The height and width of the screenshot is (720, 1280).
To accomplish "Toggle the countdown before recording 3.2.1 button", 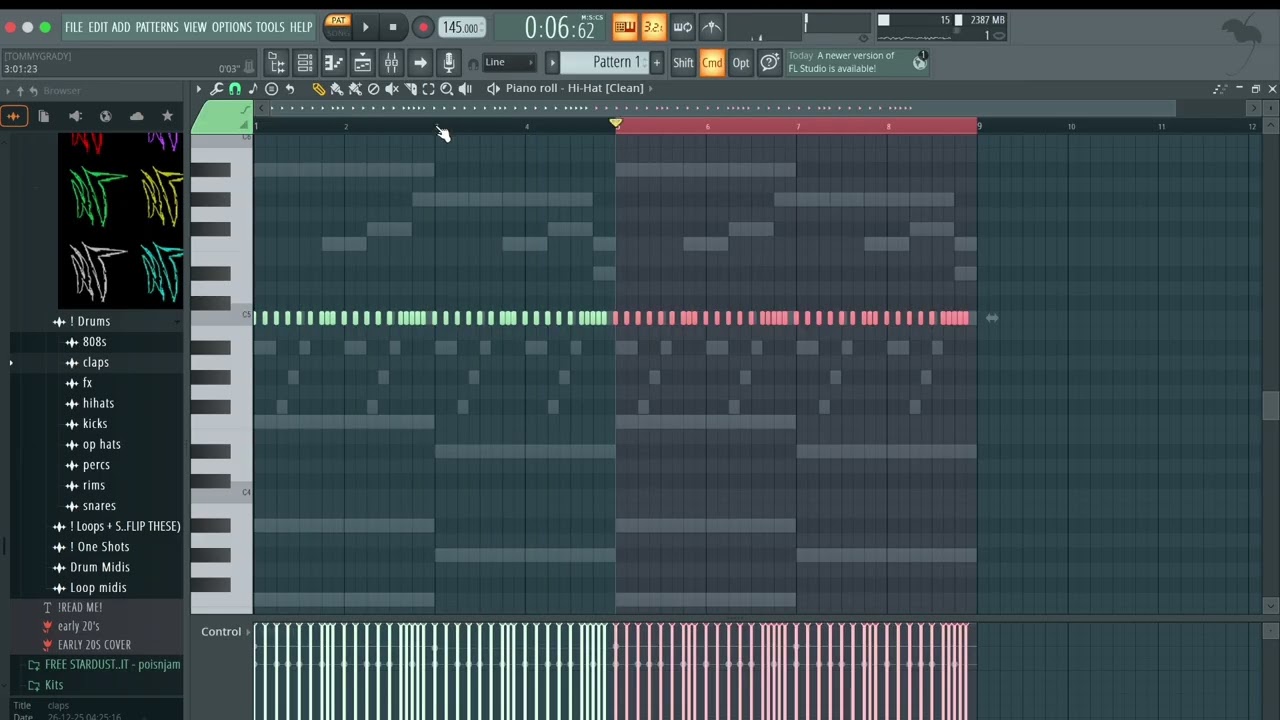I will pyautogui.click(x=653, y=27).
